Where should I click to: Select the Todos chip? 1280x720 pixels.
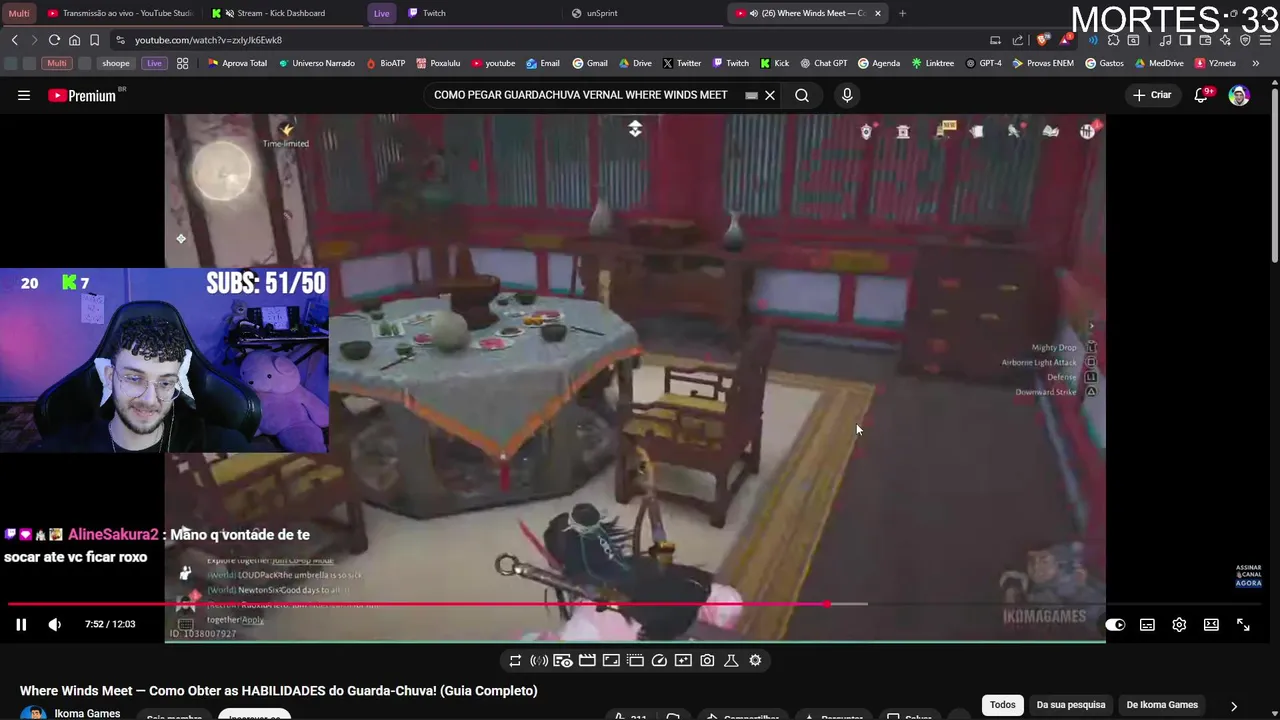(1002, 705)
